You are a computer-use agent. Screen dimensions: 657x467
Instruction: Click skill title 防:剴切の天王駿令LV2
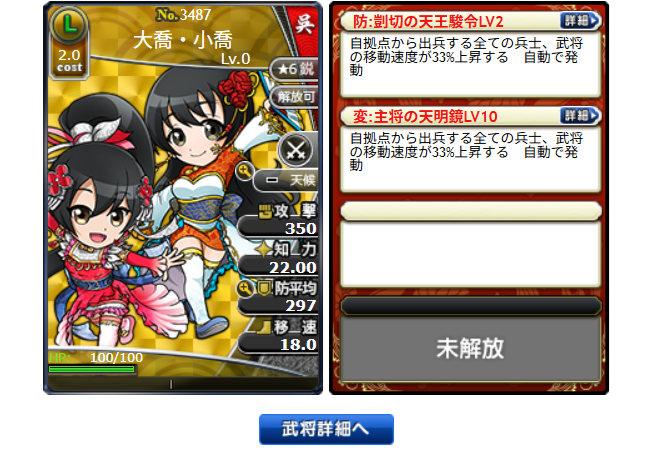coord(428,21)
